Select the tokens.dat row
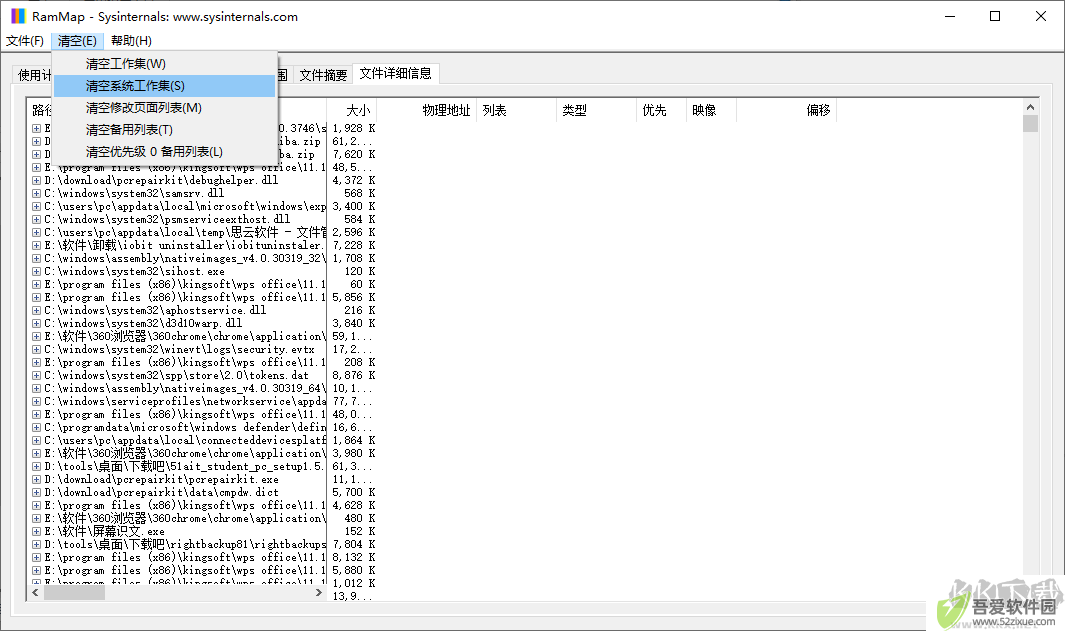The height and width of the screenshot is (631, 1065). [x=177, y=376]
